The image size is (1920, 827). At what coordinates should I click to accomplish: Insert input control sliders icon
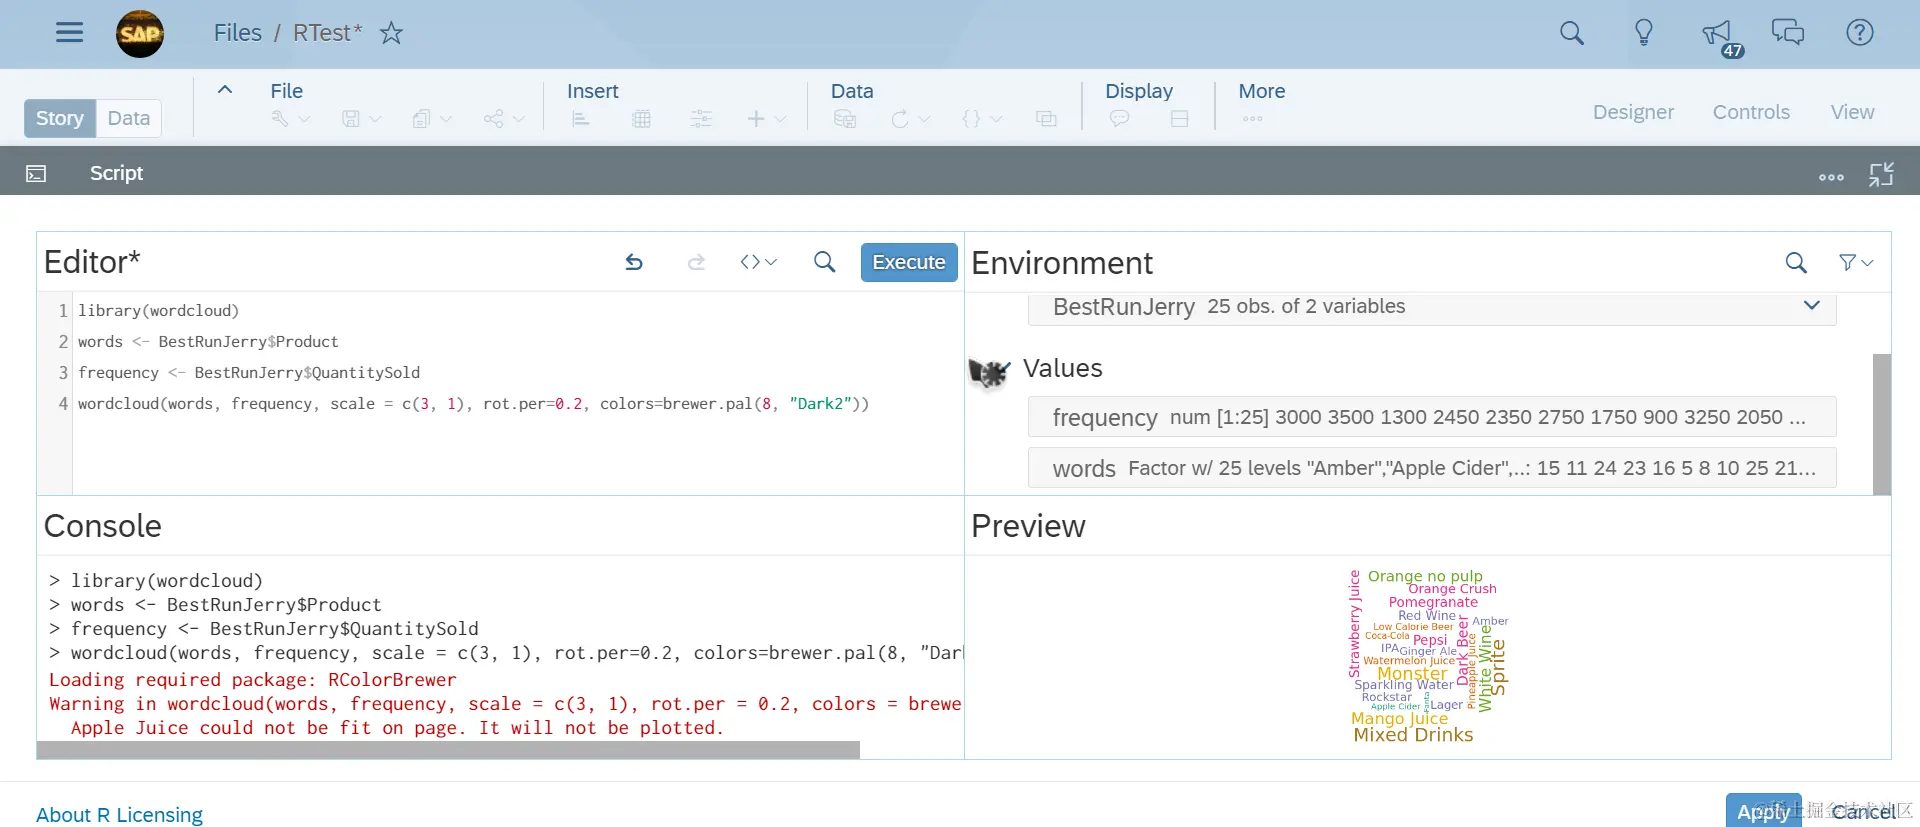click(701, 119)
